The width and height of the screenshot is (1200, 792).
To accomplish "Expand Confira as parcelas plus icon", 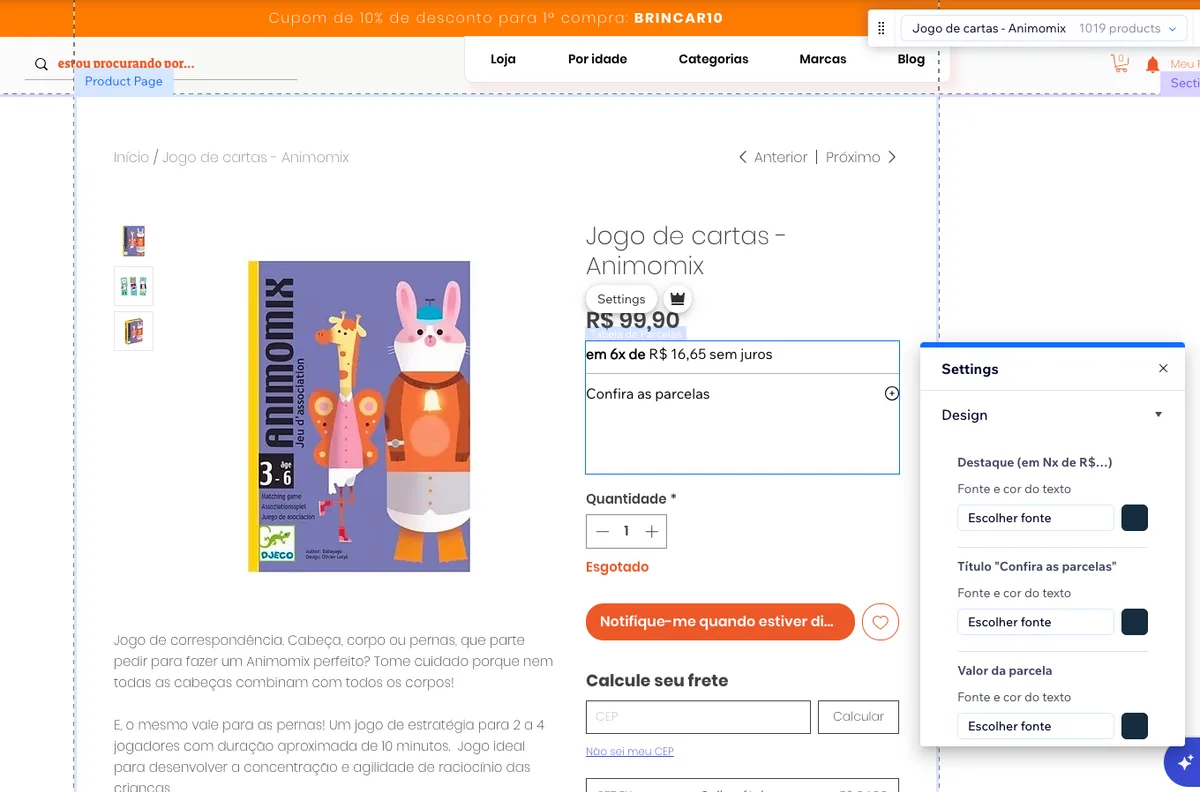I will pos(892,394).
